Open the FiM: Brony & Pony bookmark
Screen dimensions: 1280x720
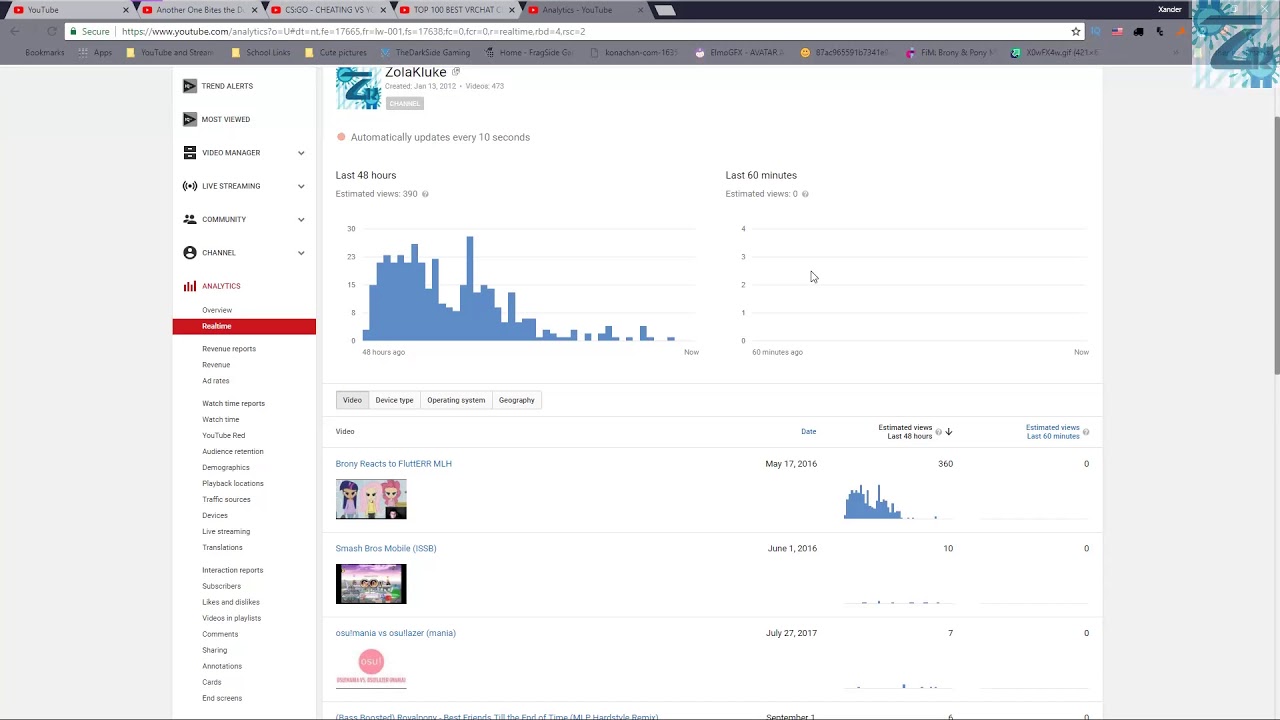(x=950, y=53)
